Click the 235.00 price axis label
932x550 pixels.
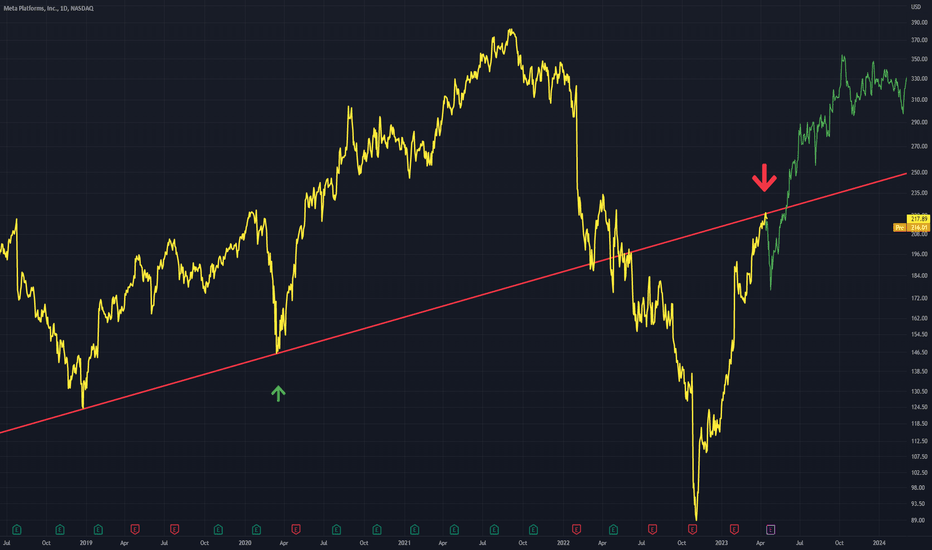pyautogui.click(x=919, y=193)
